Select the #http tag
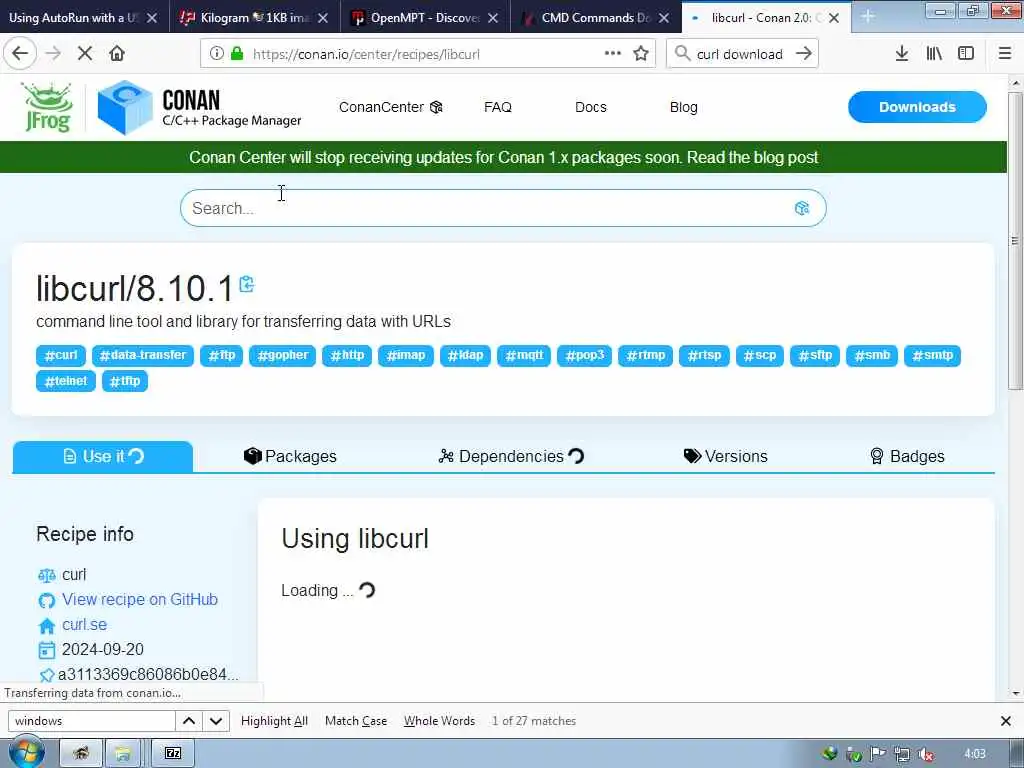Image resolution: width=1024 pixels, height=768 pixels. click(347, 355)
